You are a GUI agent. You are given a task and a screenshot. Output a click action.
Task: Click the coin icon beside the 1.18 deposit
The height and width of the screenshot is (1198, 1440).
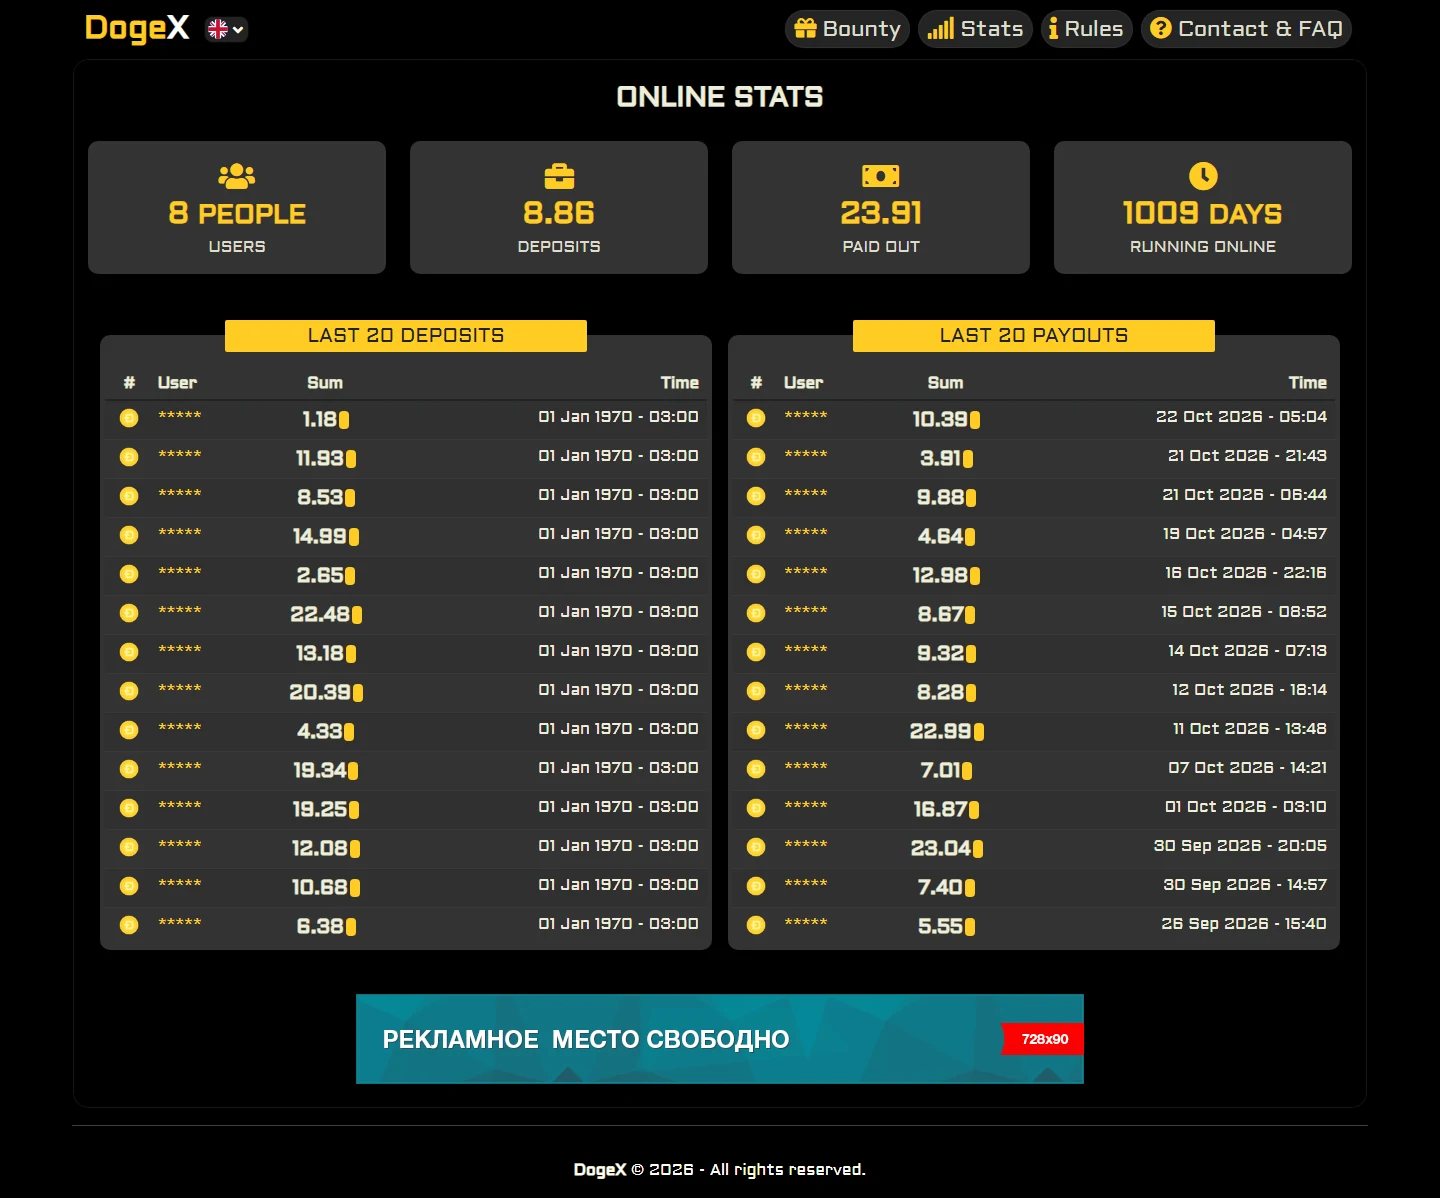tap(129, 418)
